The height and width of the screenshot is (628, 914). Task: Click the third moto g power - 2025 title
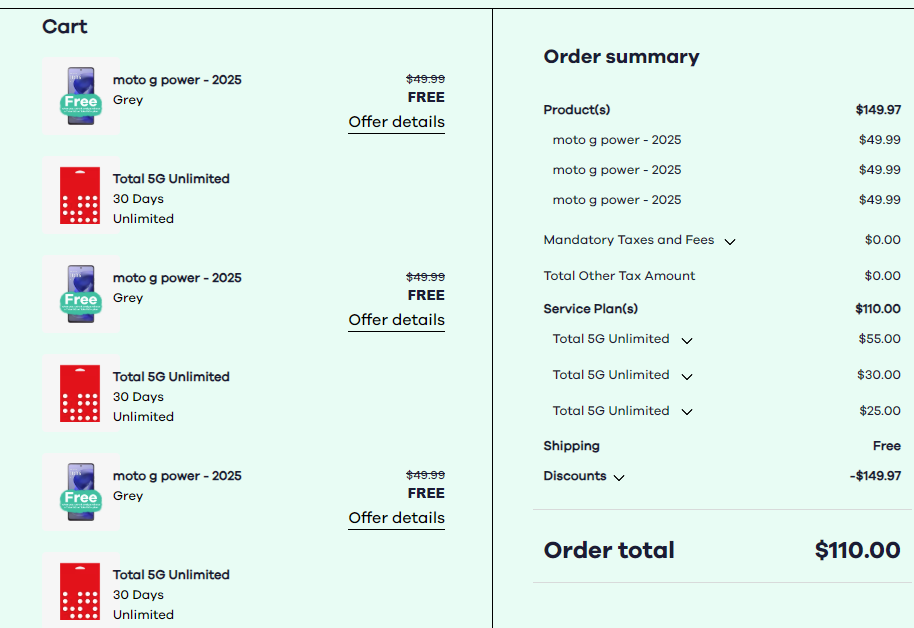pos(177,476)
